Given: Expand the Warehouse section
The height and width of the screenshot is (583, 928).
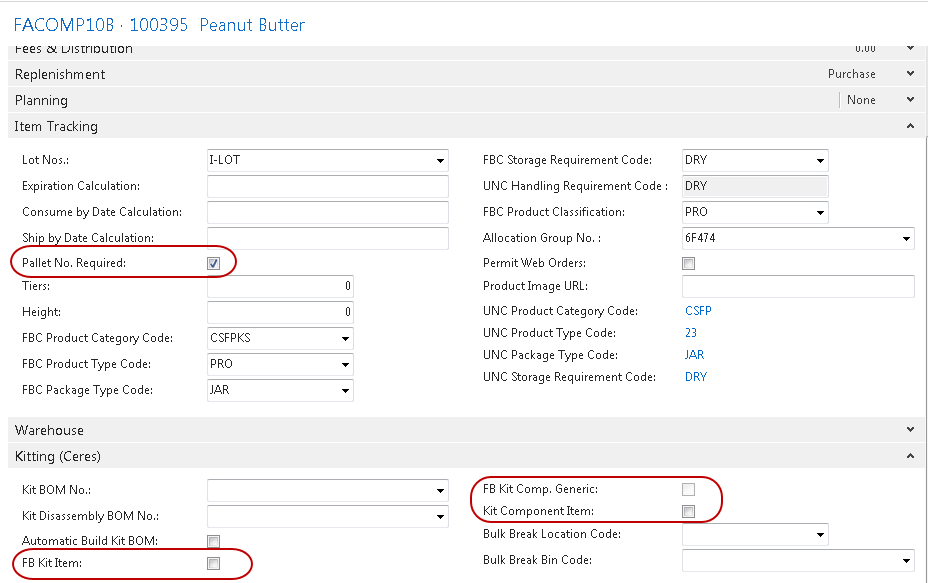Looking at the screenshot, I should (x=909, y=430).
